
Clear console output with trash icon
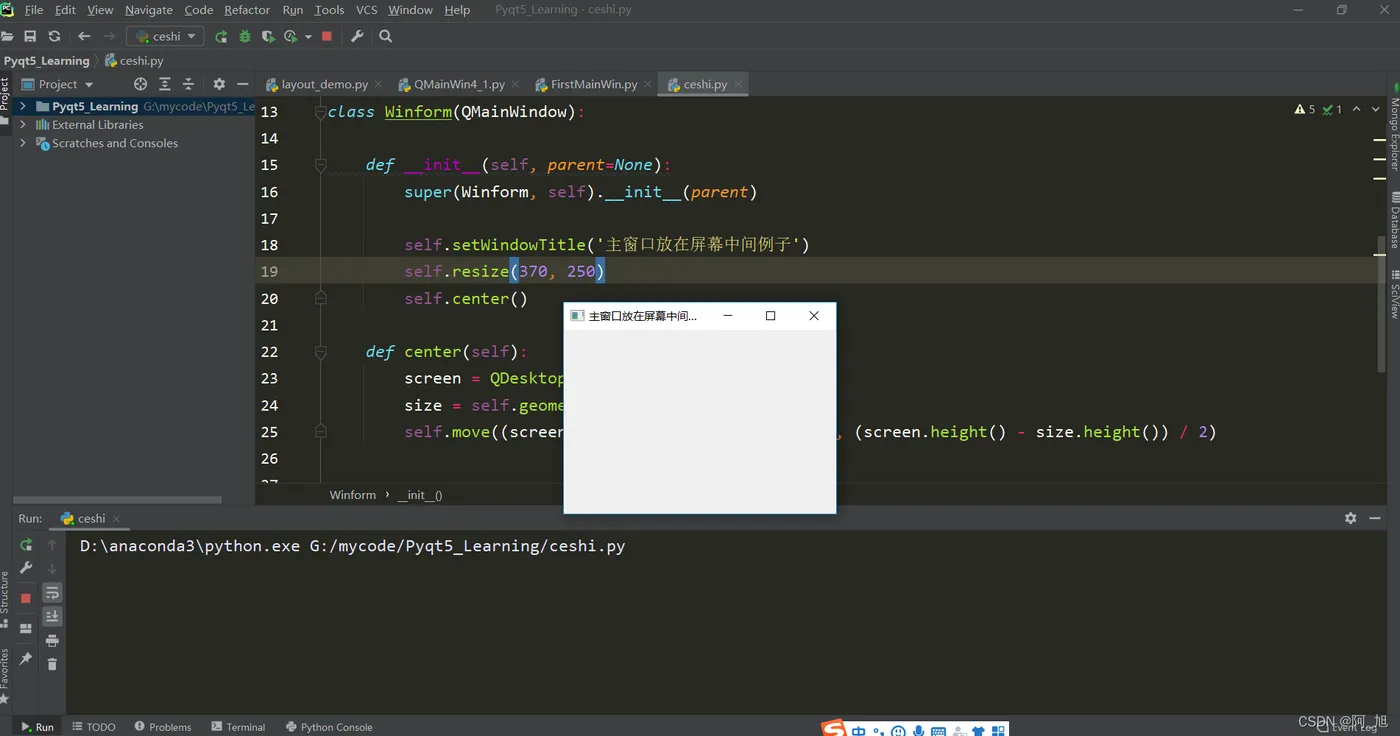[x=52, y=663]
